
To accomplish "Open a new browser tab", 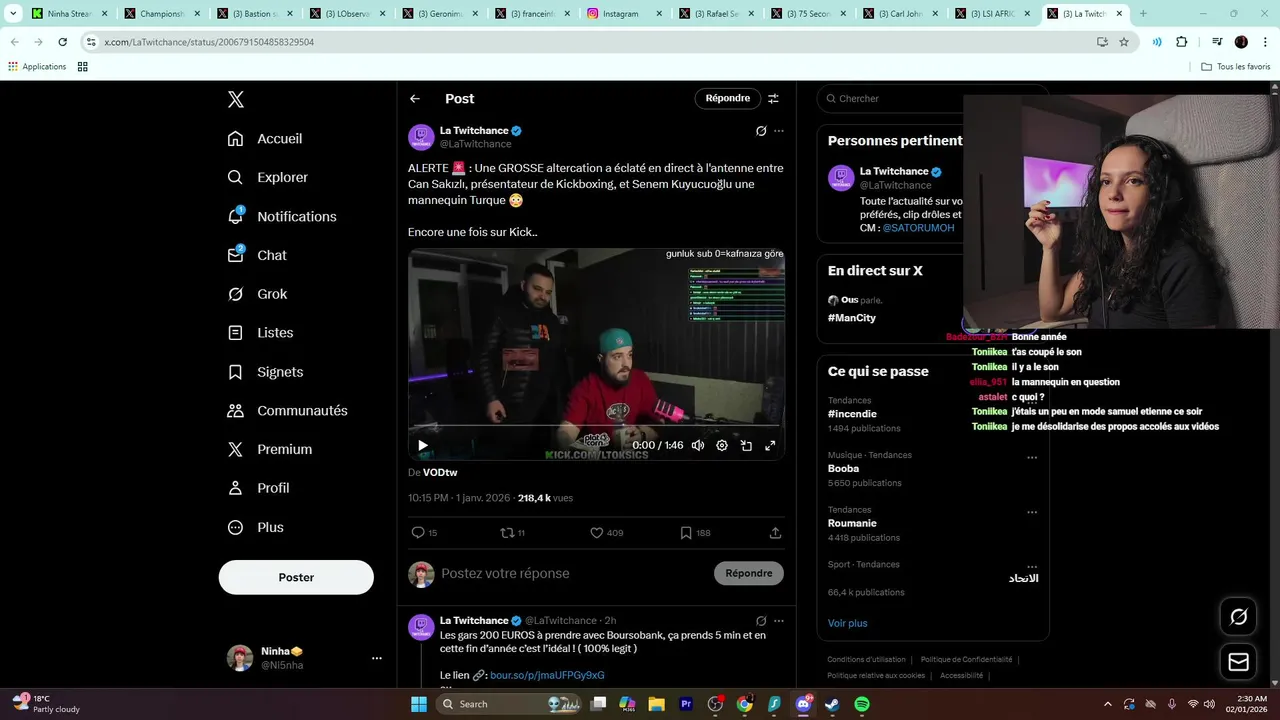I will (1143, 14).
